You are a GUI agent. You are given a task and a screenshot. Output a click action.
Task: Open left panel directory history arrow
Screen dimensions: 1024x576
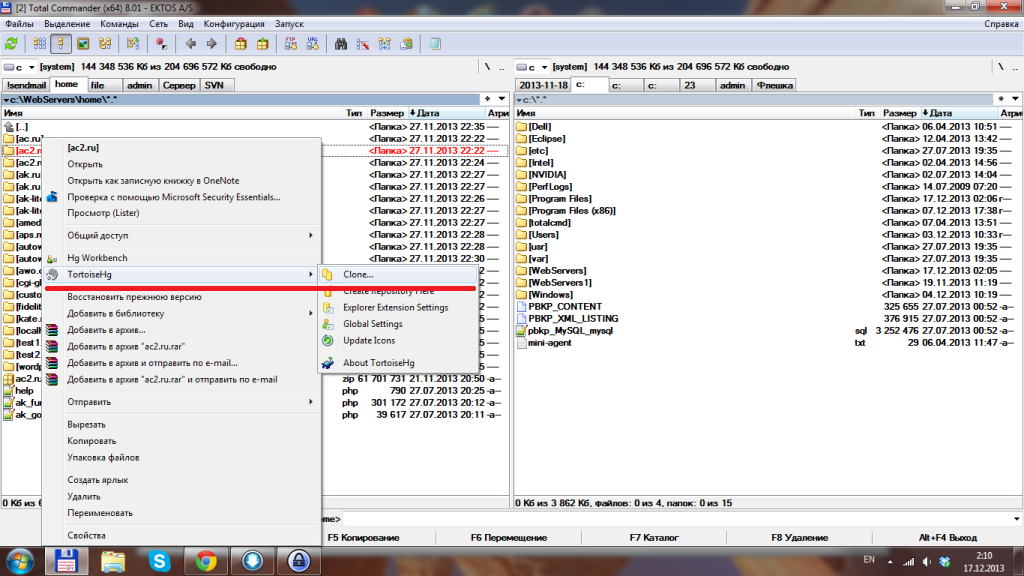coord(502,99)
